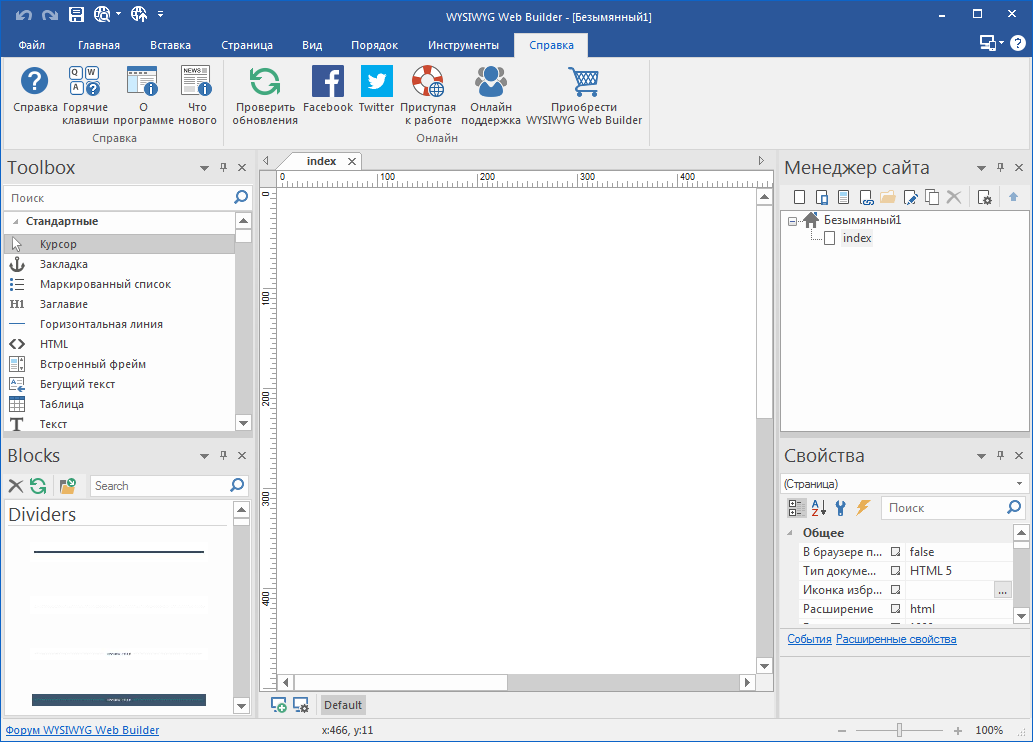Open the preview browser dropdown arrow in title bar
Image resolution: width=1033 pixels, height=742 pixels.
pos(119,14)
